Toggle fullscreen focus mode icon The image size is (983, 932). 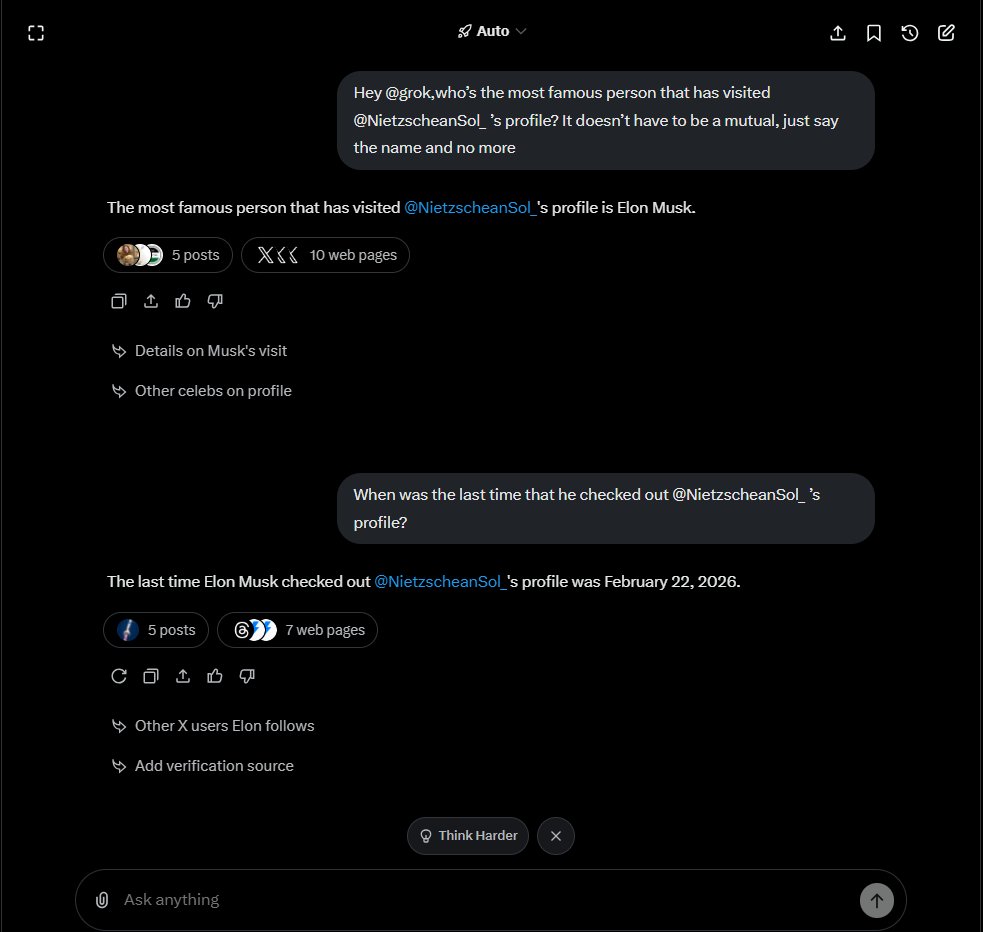36,33
